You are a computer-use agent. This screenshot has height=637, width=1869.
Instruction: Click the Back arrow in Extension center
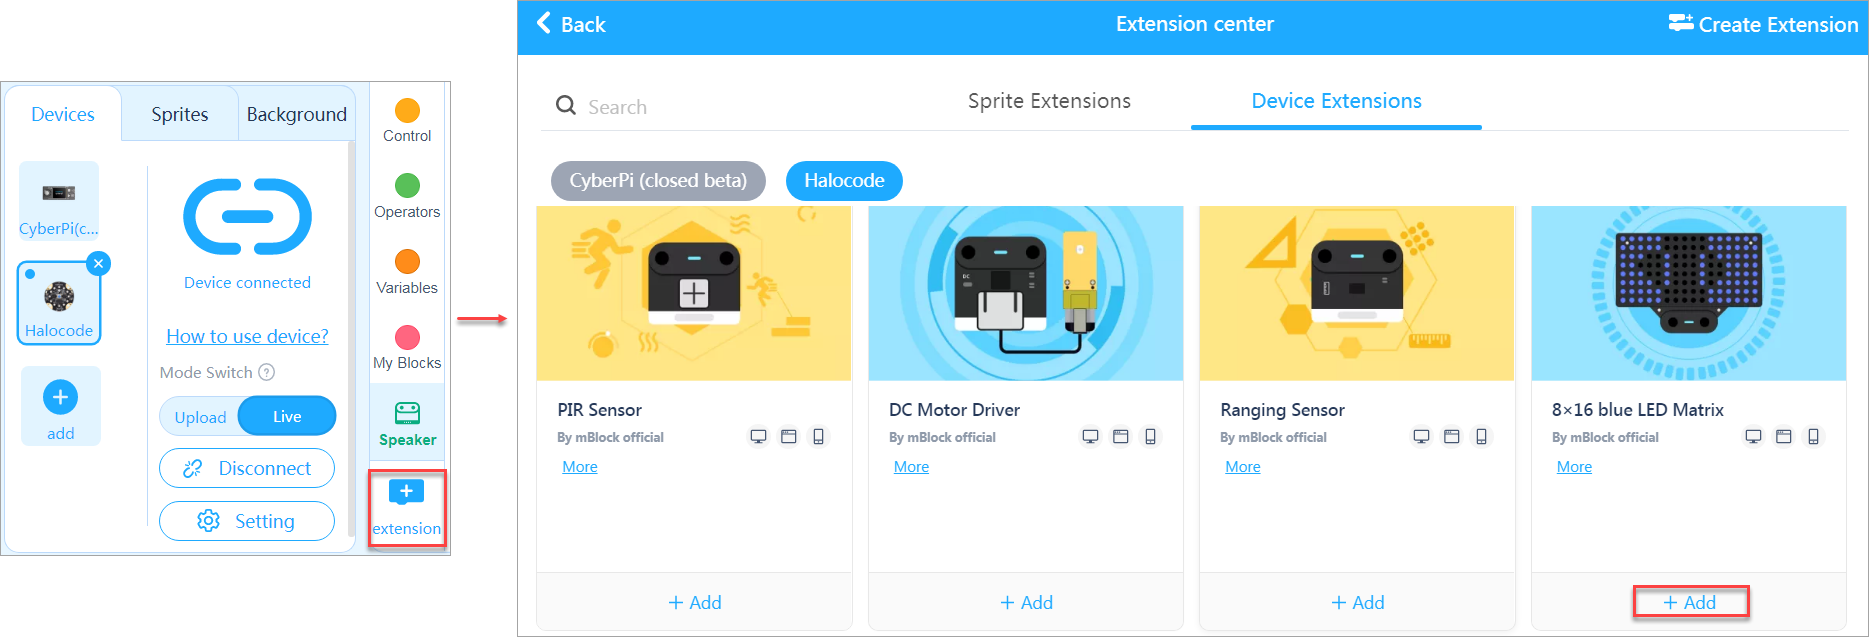[x=545, y=24]
